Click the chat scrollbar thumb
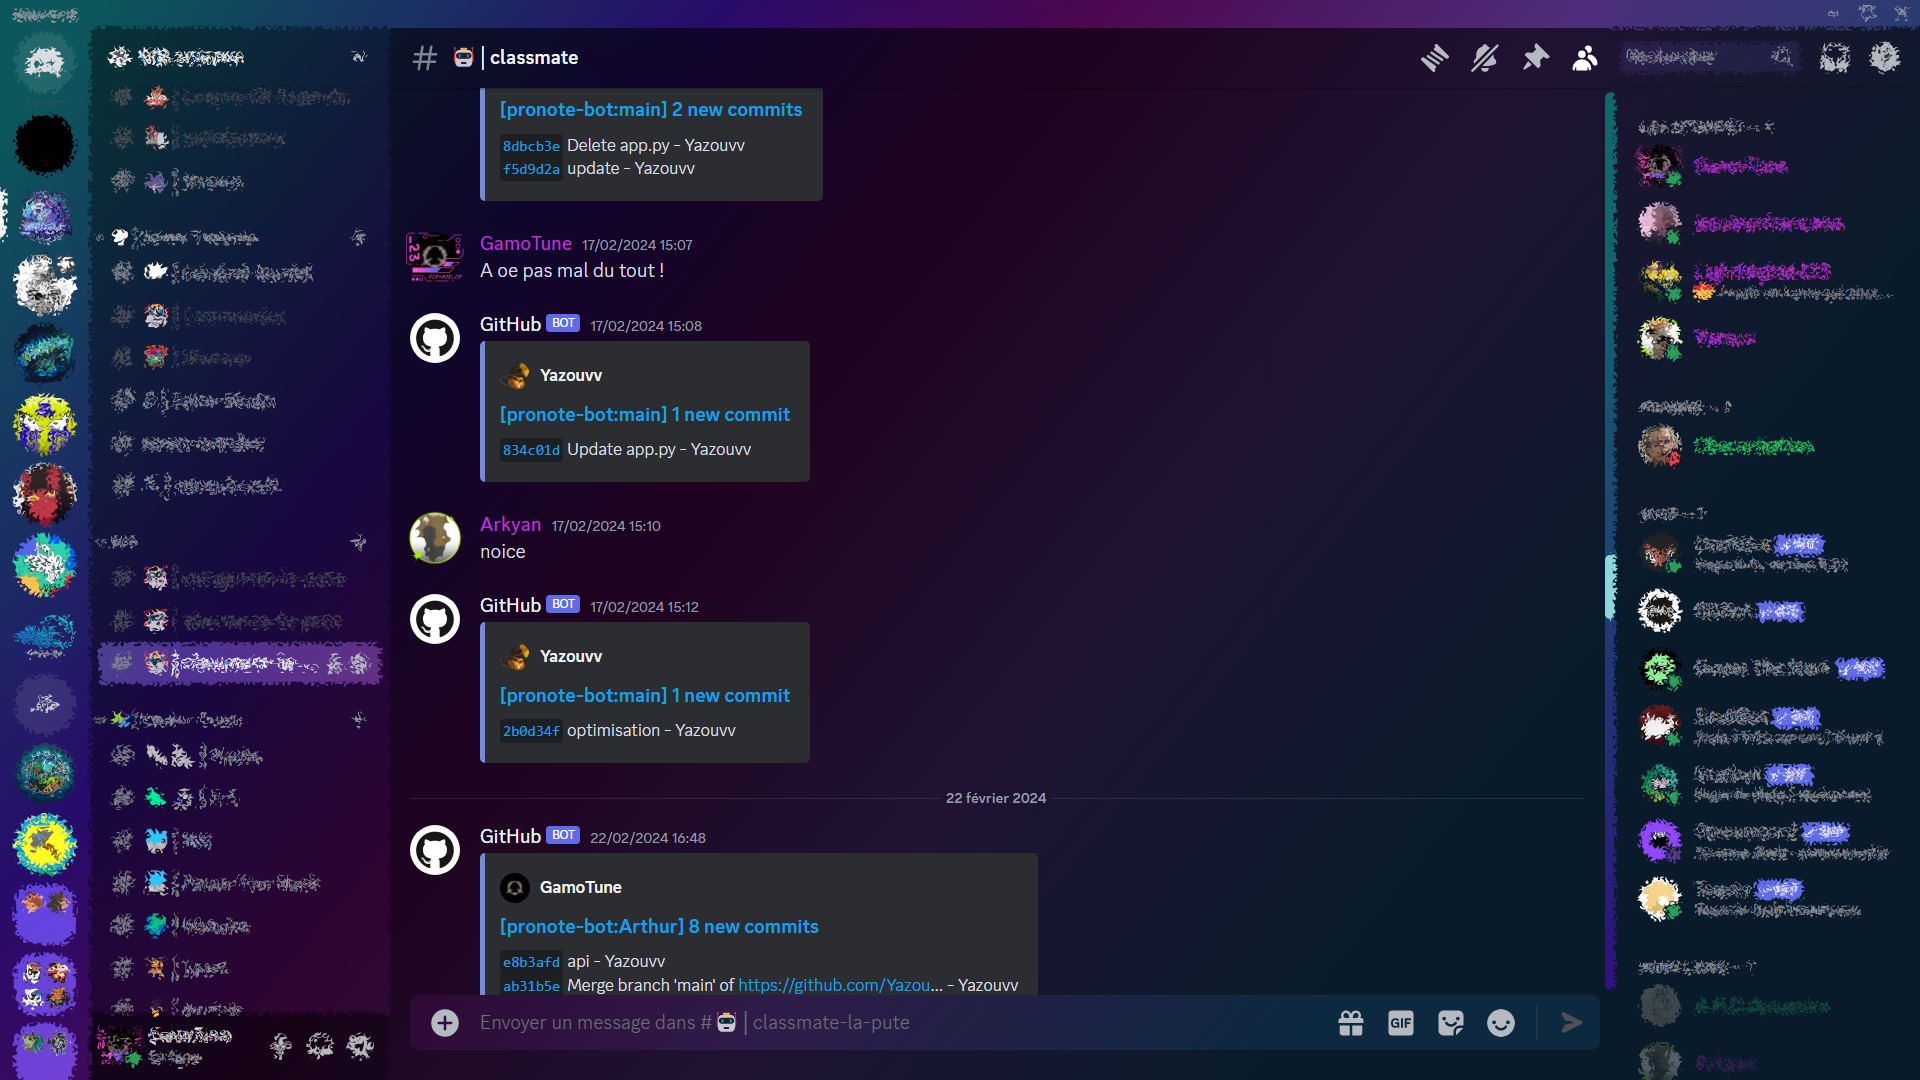1920x1080 pixels. (x=1610, y=587)
